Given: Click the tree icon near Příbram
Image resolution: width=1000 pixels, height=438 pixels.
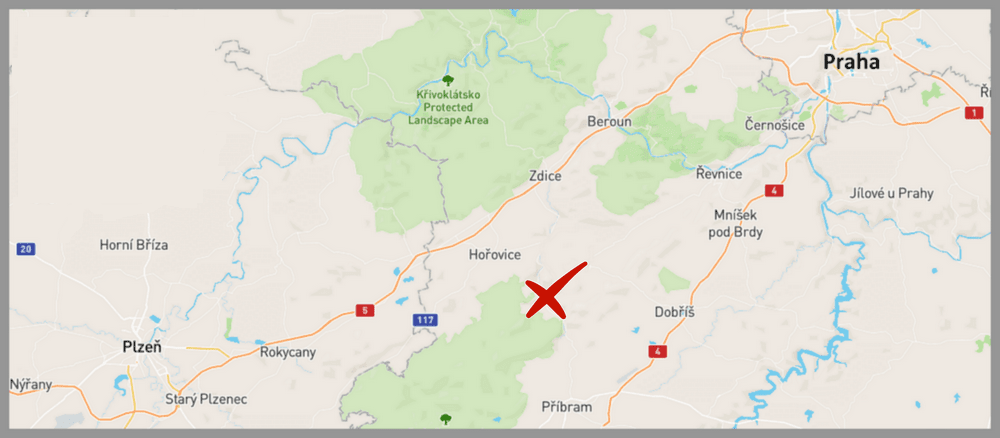Looking at the screenshot, I should point(446,419).
